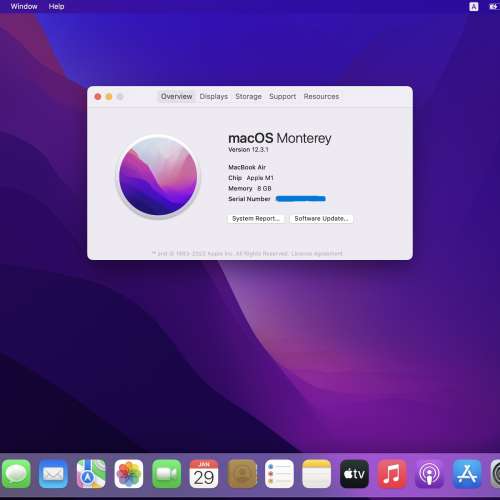Click the Serial Number label
The height and width of the screenshot is (500, 500).
[249, 199]
